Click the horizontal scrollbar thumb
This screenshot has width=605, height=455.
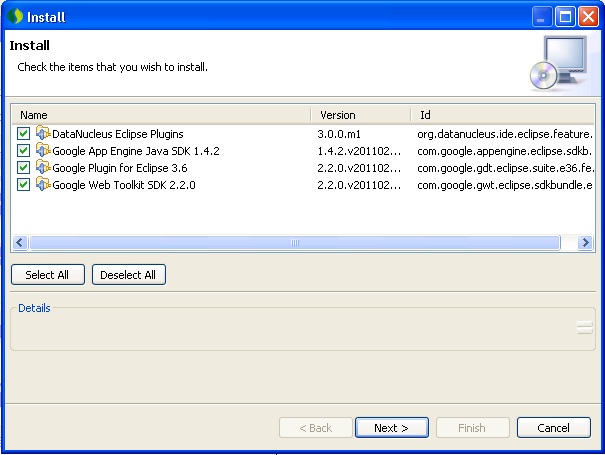click(295, 243)
